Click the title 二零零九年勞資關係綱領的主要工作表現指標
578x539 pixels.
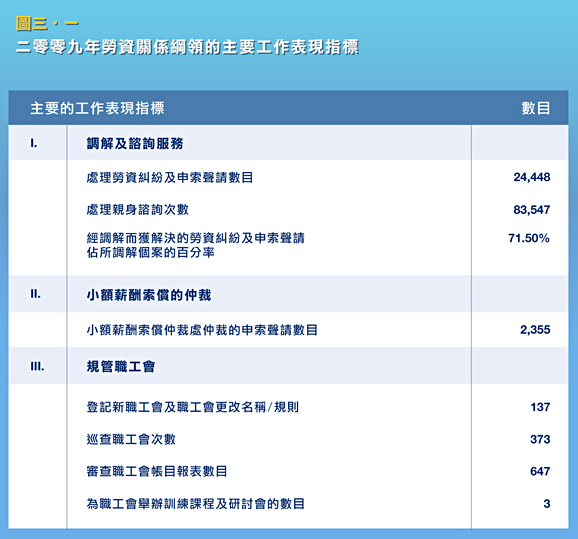187,47
